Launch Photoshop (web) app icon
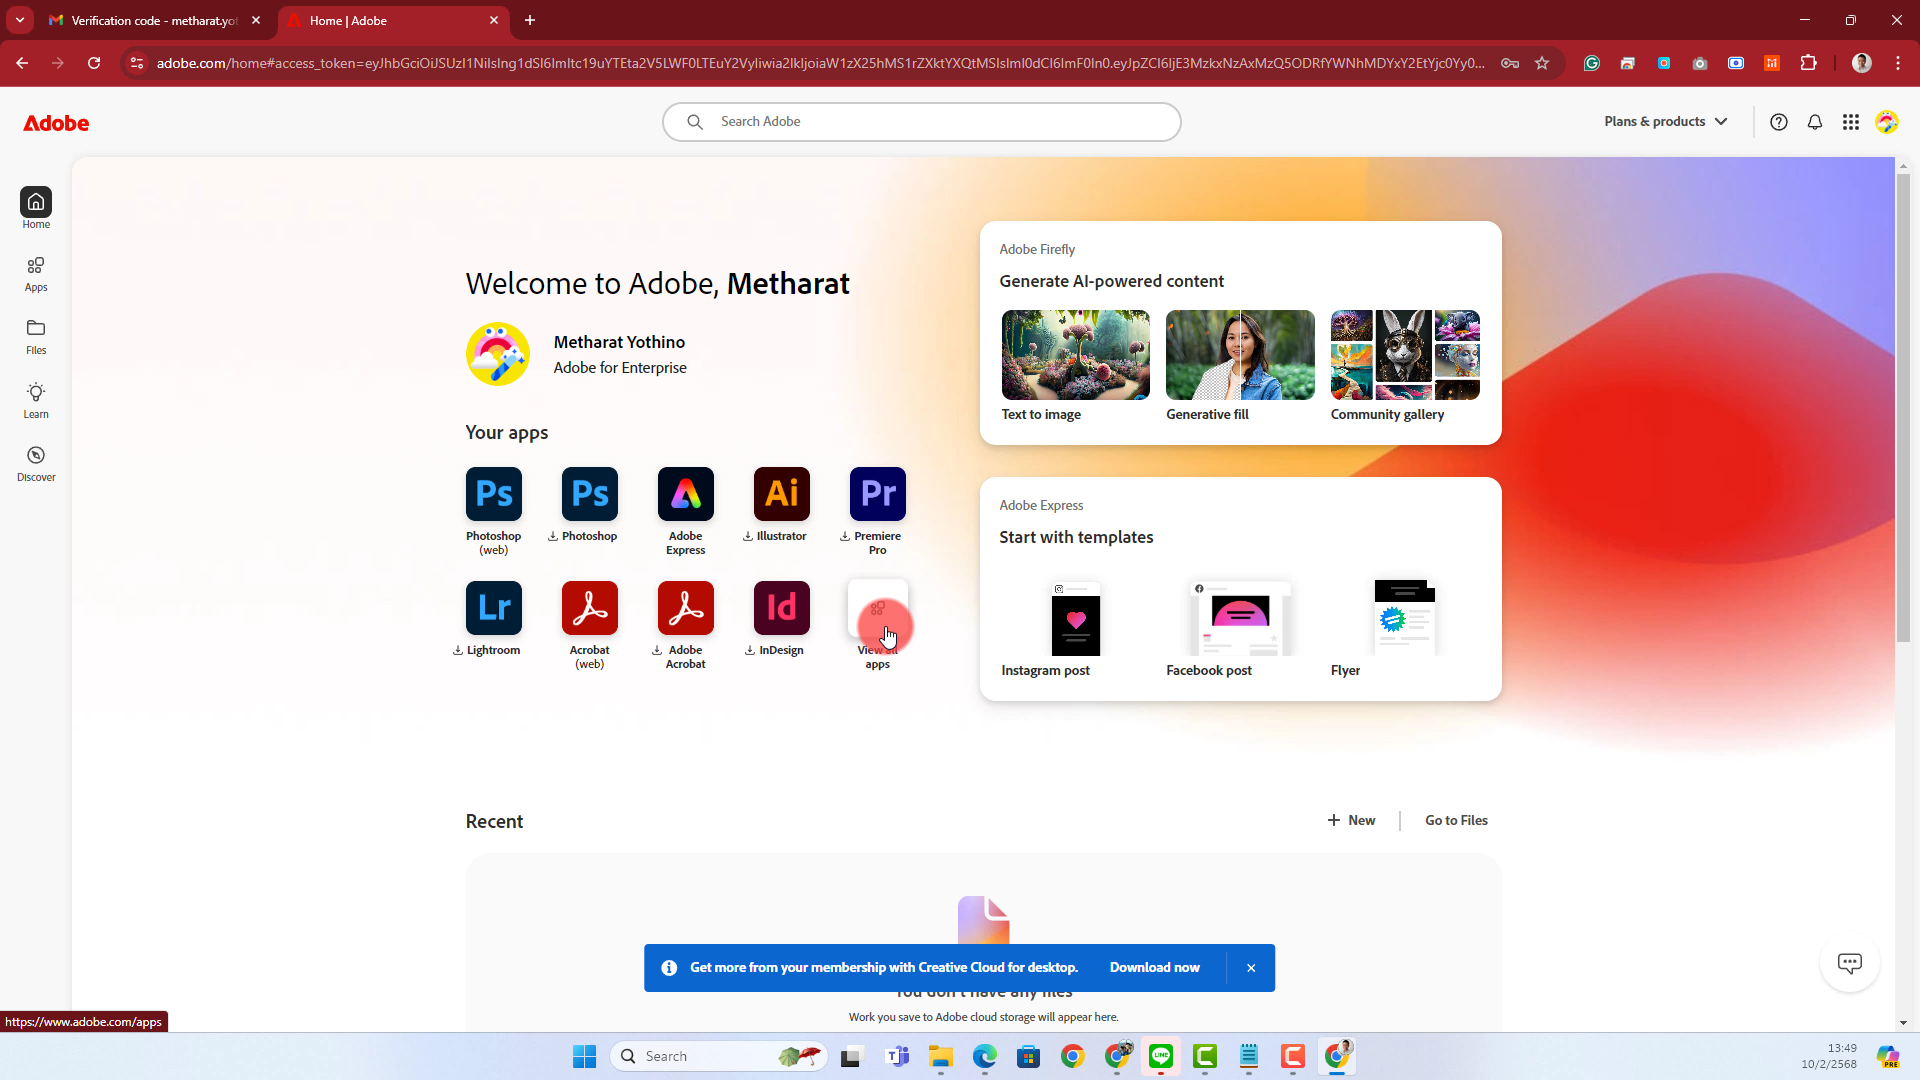The height and width of the screenshot is (1080, 1920). point(494,494)
